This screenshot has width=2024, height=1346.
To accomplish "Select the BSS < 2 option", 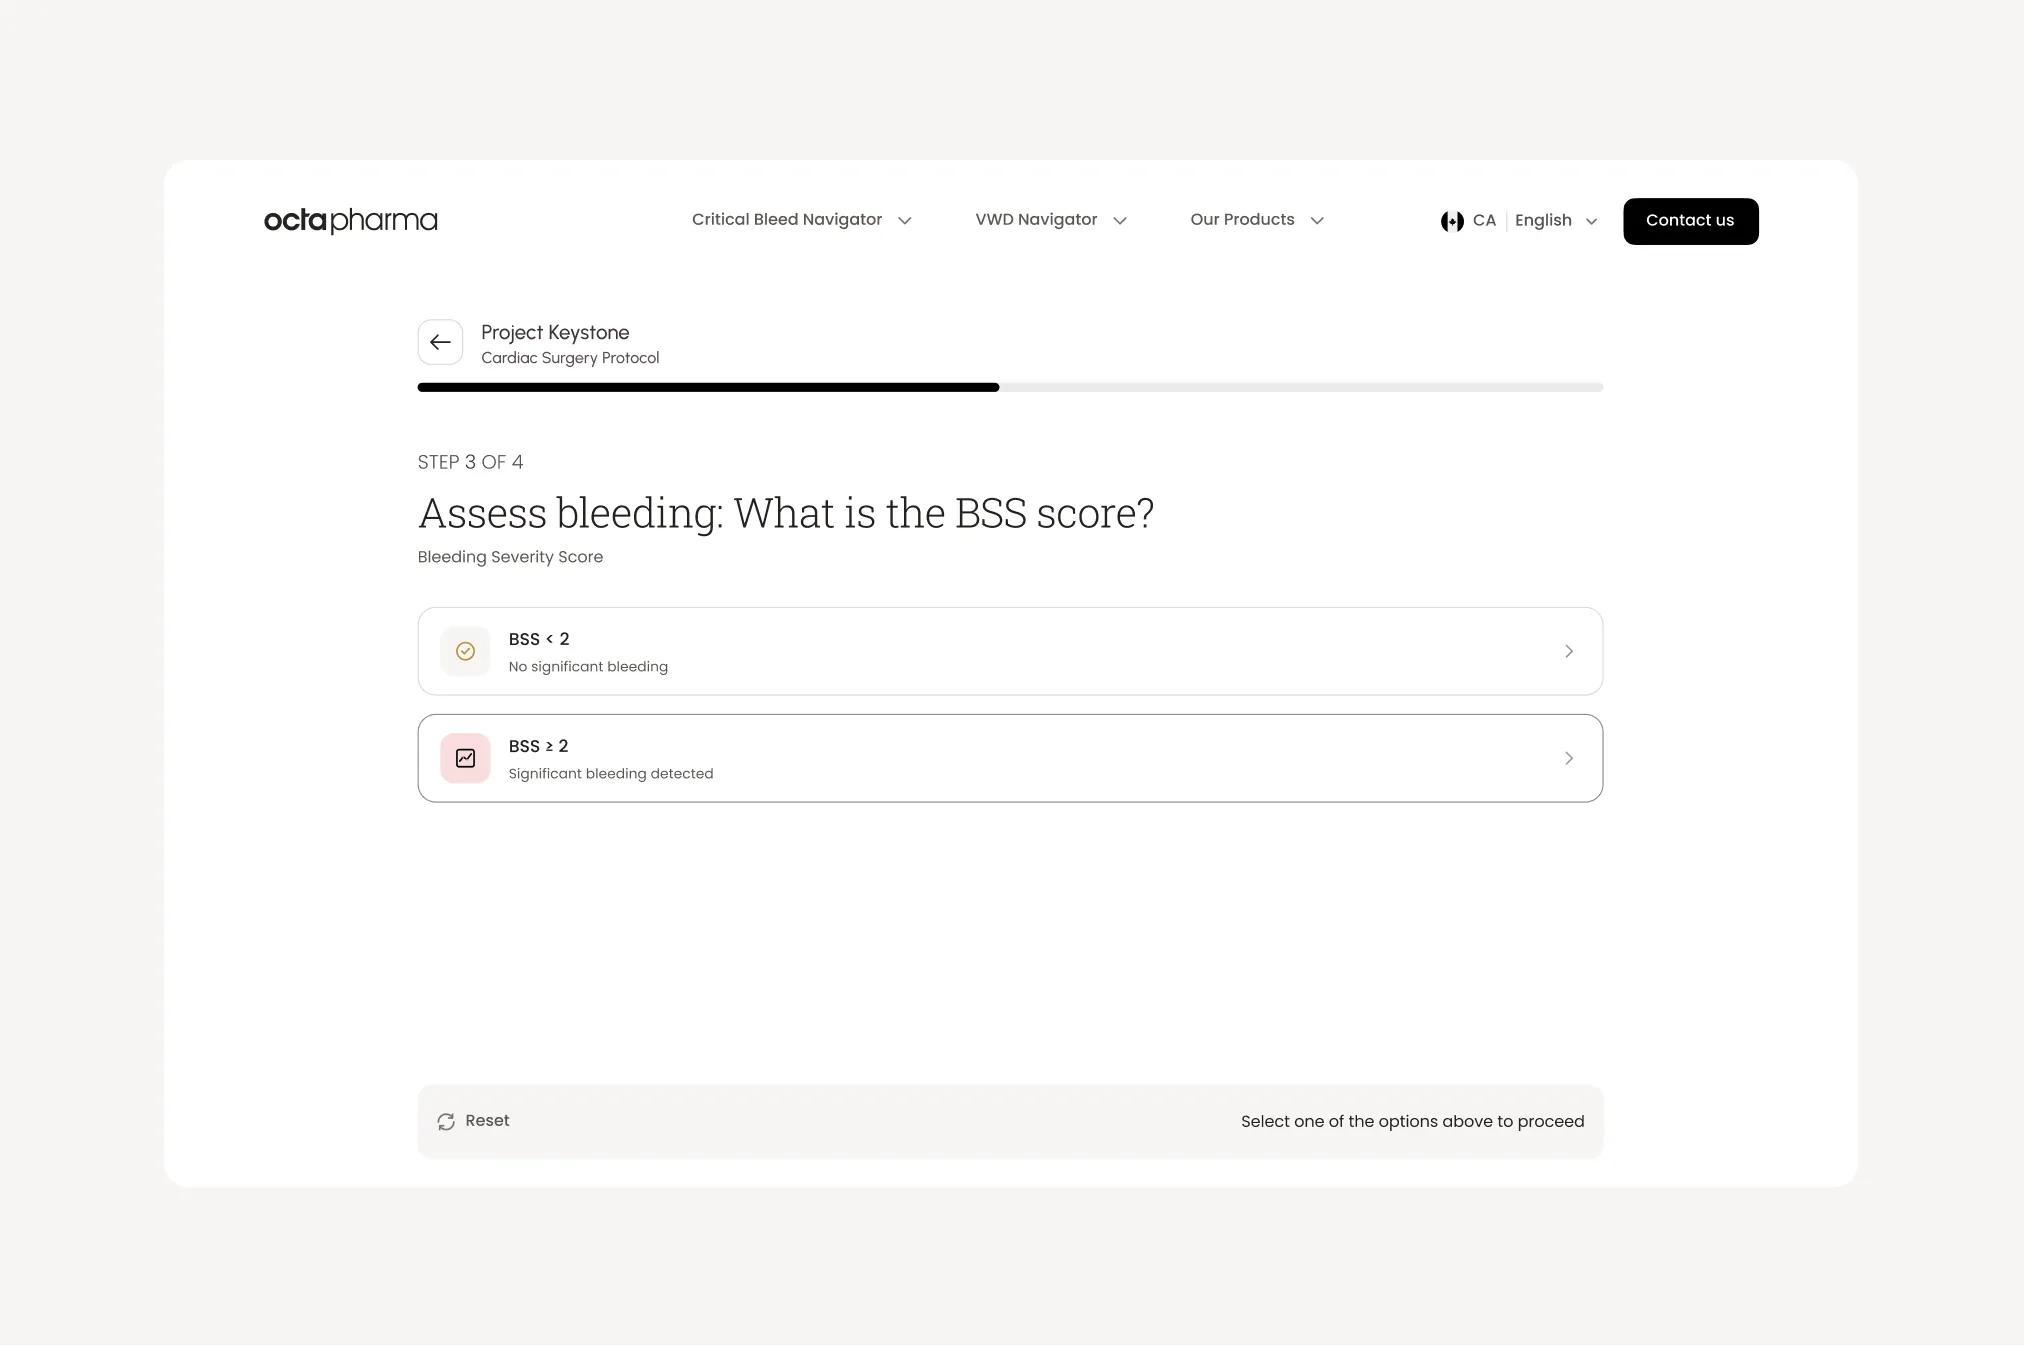I will (1010, 651).
